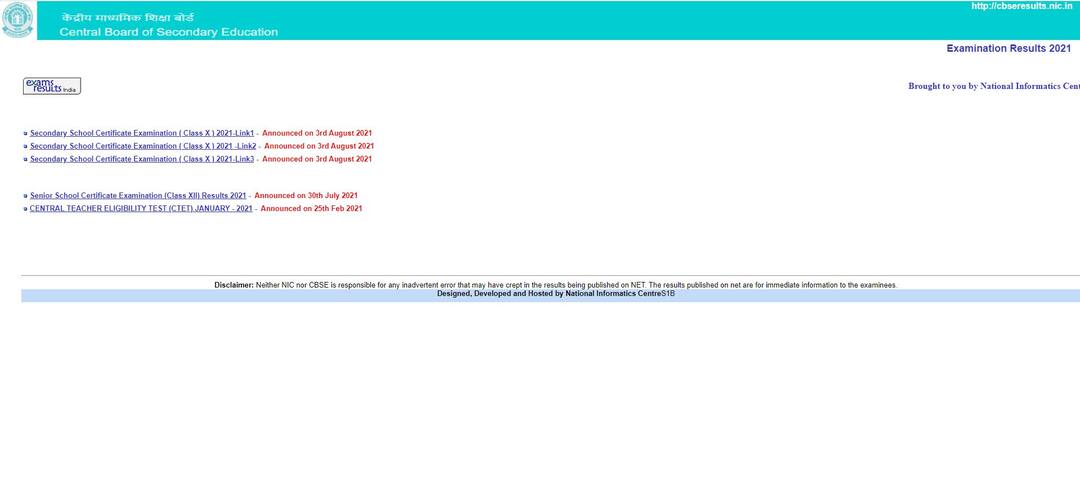This screenshot has width=1080, height=480.
Task: Open Class X 2021 results Link3
Action: tap(141, 159)
